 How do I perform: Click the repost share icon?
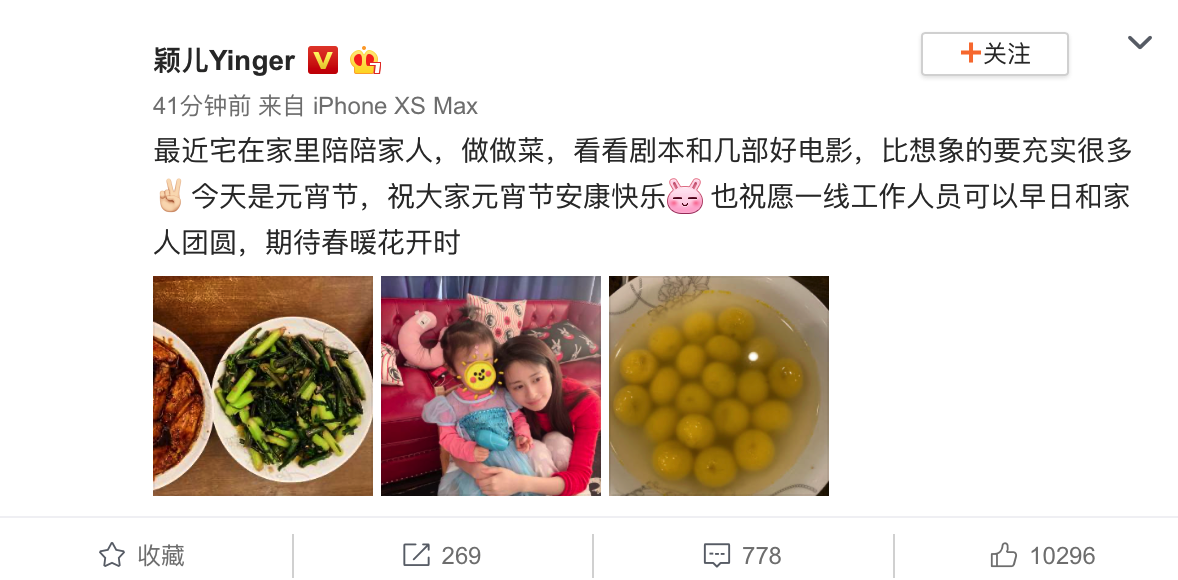[415, 555]
